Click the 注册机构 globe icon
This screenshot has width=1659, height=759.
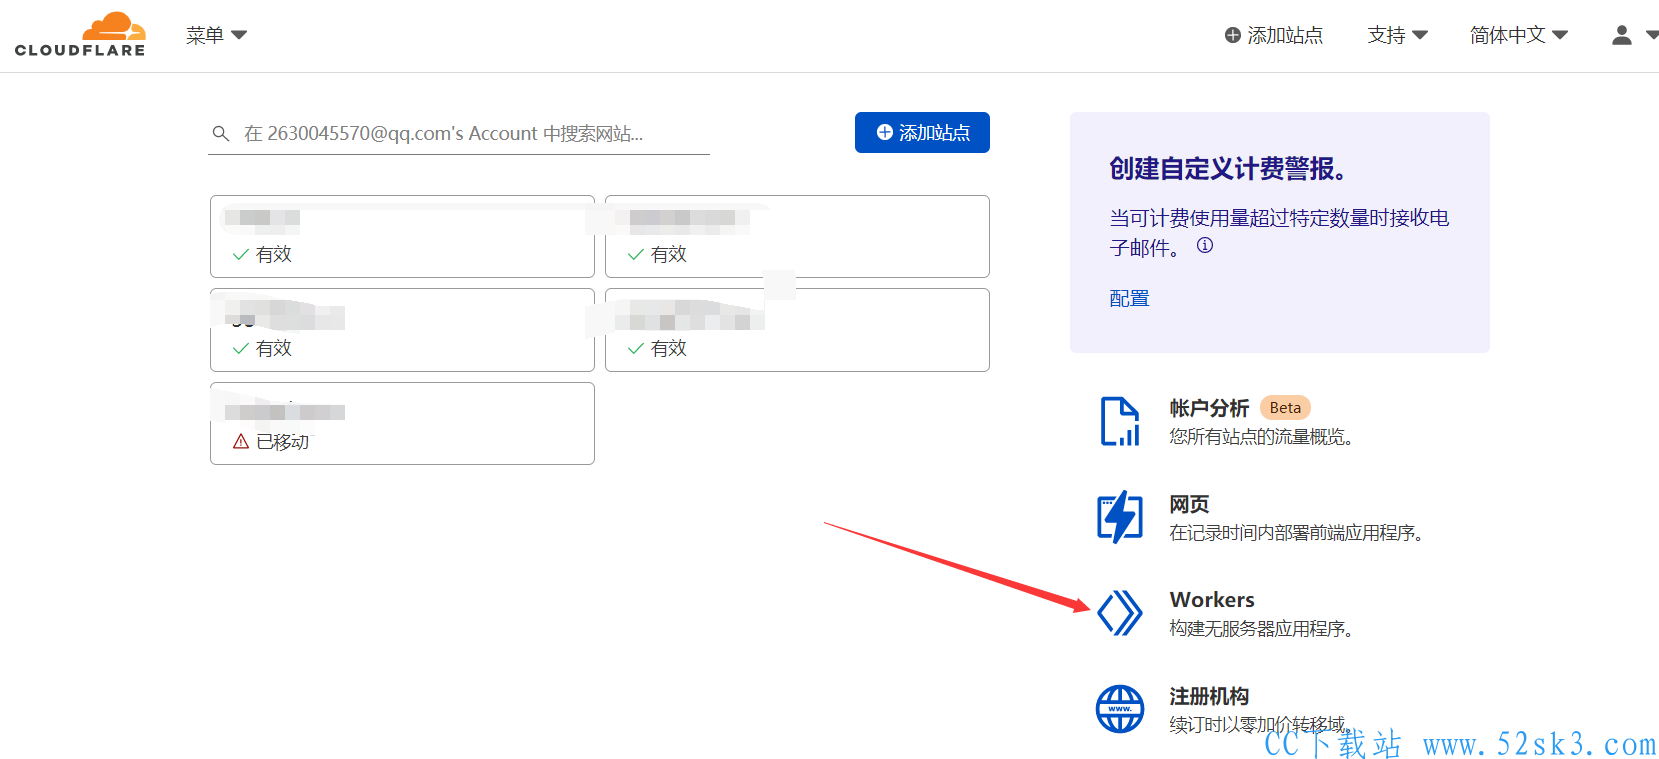pos(1120,709)
